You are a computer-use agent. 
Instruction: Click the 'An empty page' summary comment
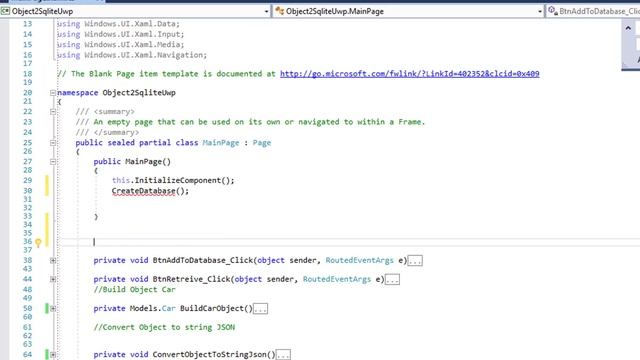click(x=250, y=122)
